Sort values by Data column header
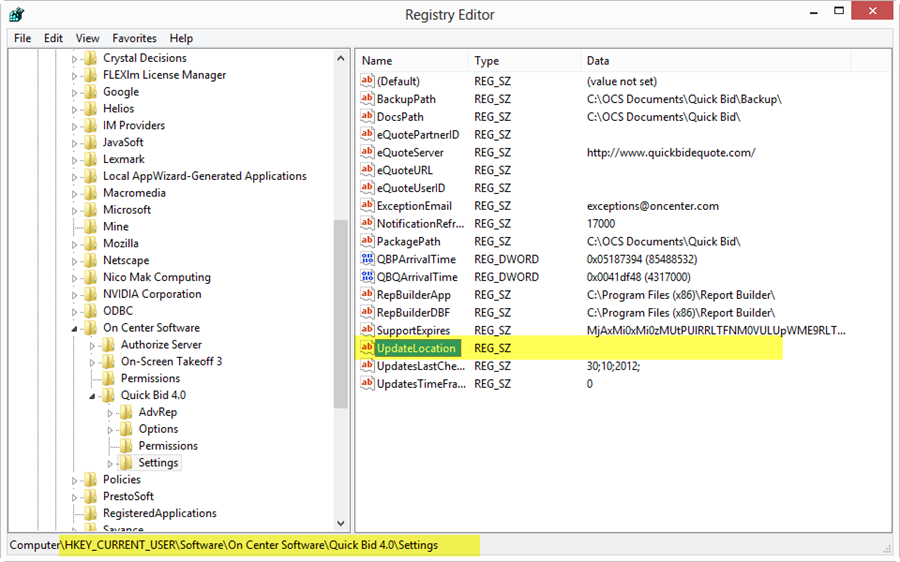 coord(716,60)
